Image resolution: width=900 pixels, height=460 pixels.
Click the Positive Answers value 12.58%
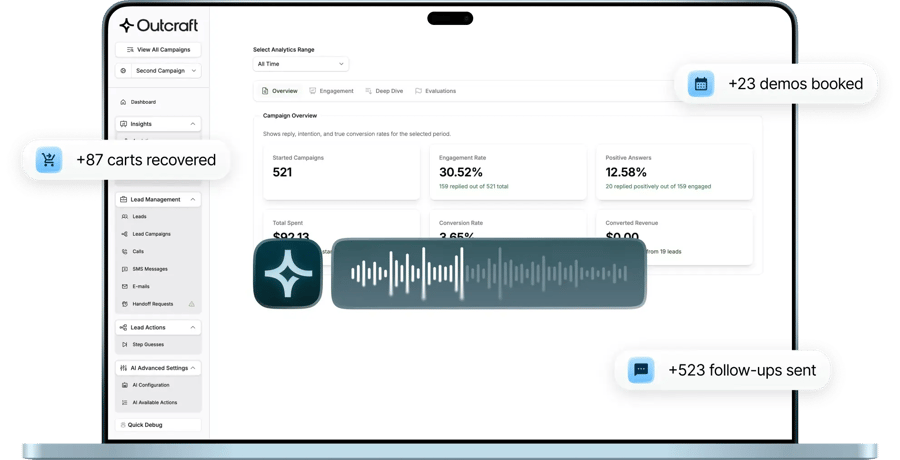click(x=626, y=172)
